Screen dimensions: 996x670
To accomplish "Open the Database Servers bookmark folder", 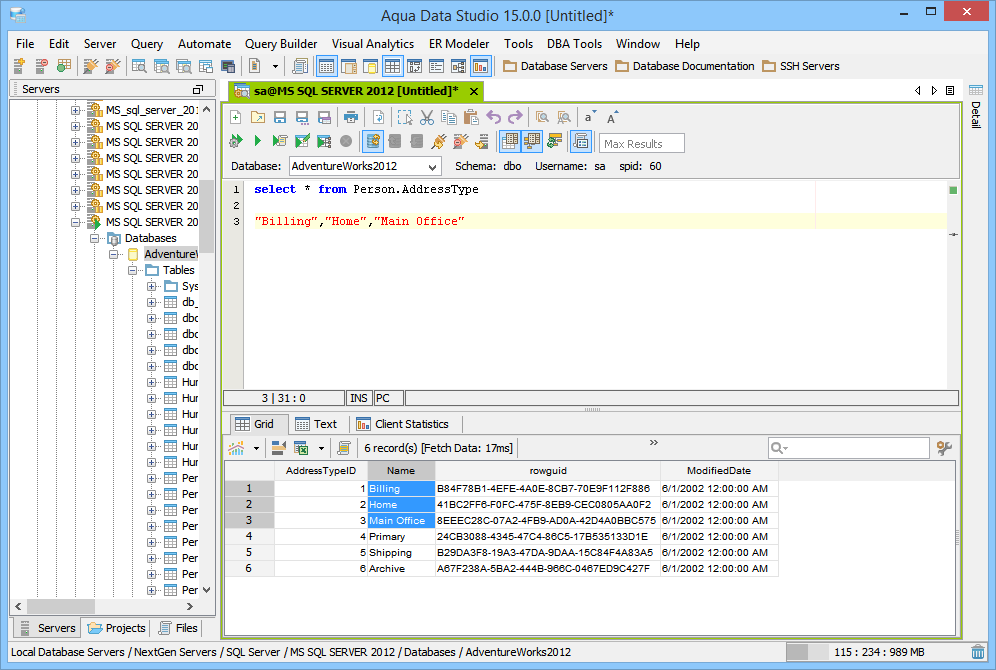I will 555,66.
